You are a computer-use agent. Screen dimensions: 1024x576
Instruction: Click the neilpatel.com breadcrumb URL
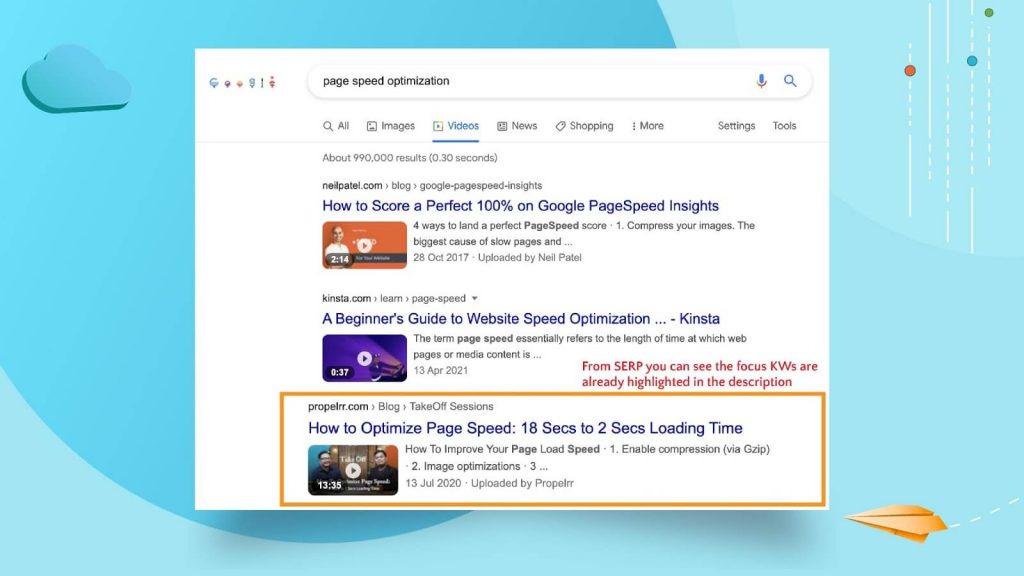432,185
